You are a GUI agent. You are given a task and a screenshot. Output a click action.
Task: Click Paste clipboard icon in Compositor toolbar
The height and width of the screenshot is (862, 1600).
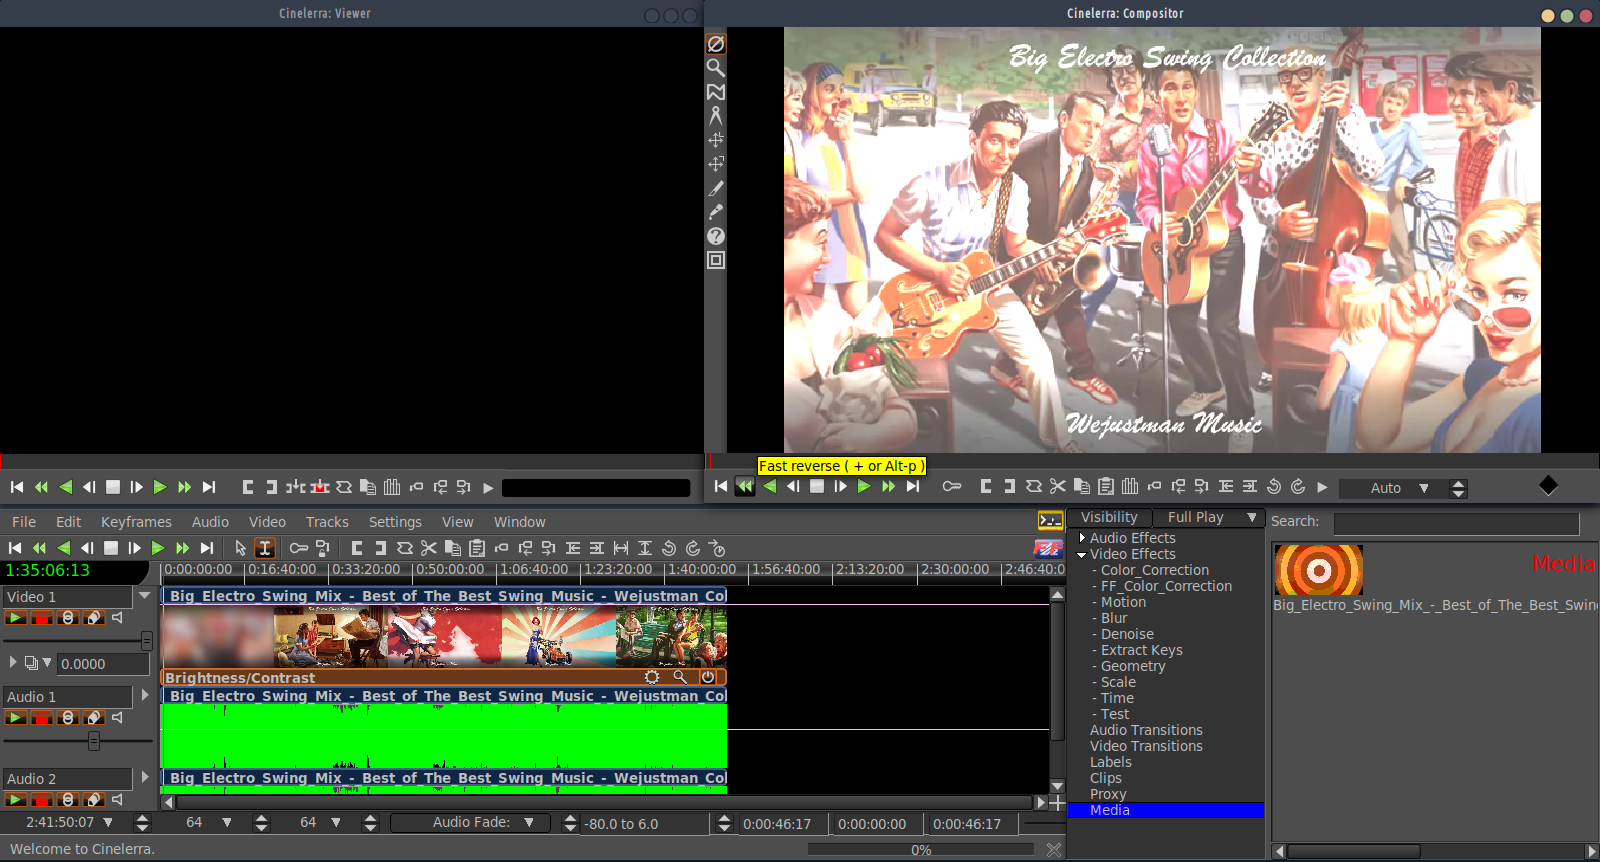click(x=1106, y=487)
